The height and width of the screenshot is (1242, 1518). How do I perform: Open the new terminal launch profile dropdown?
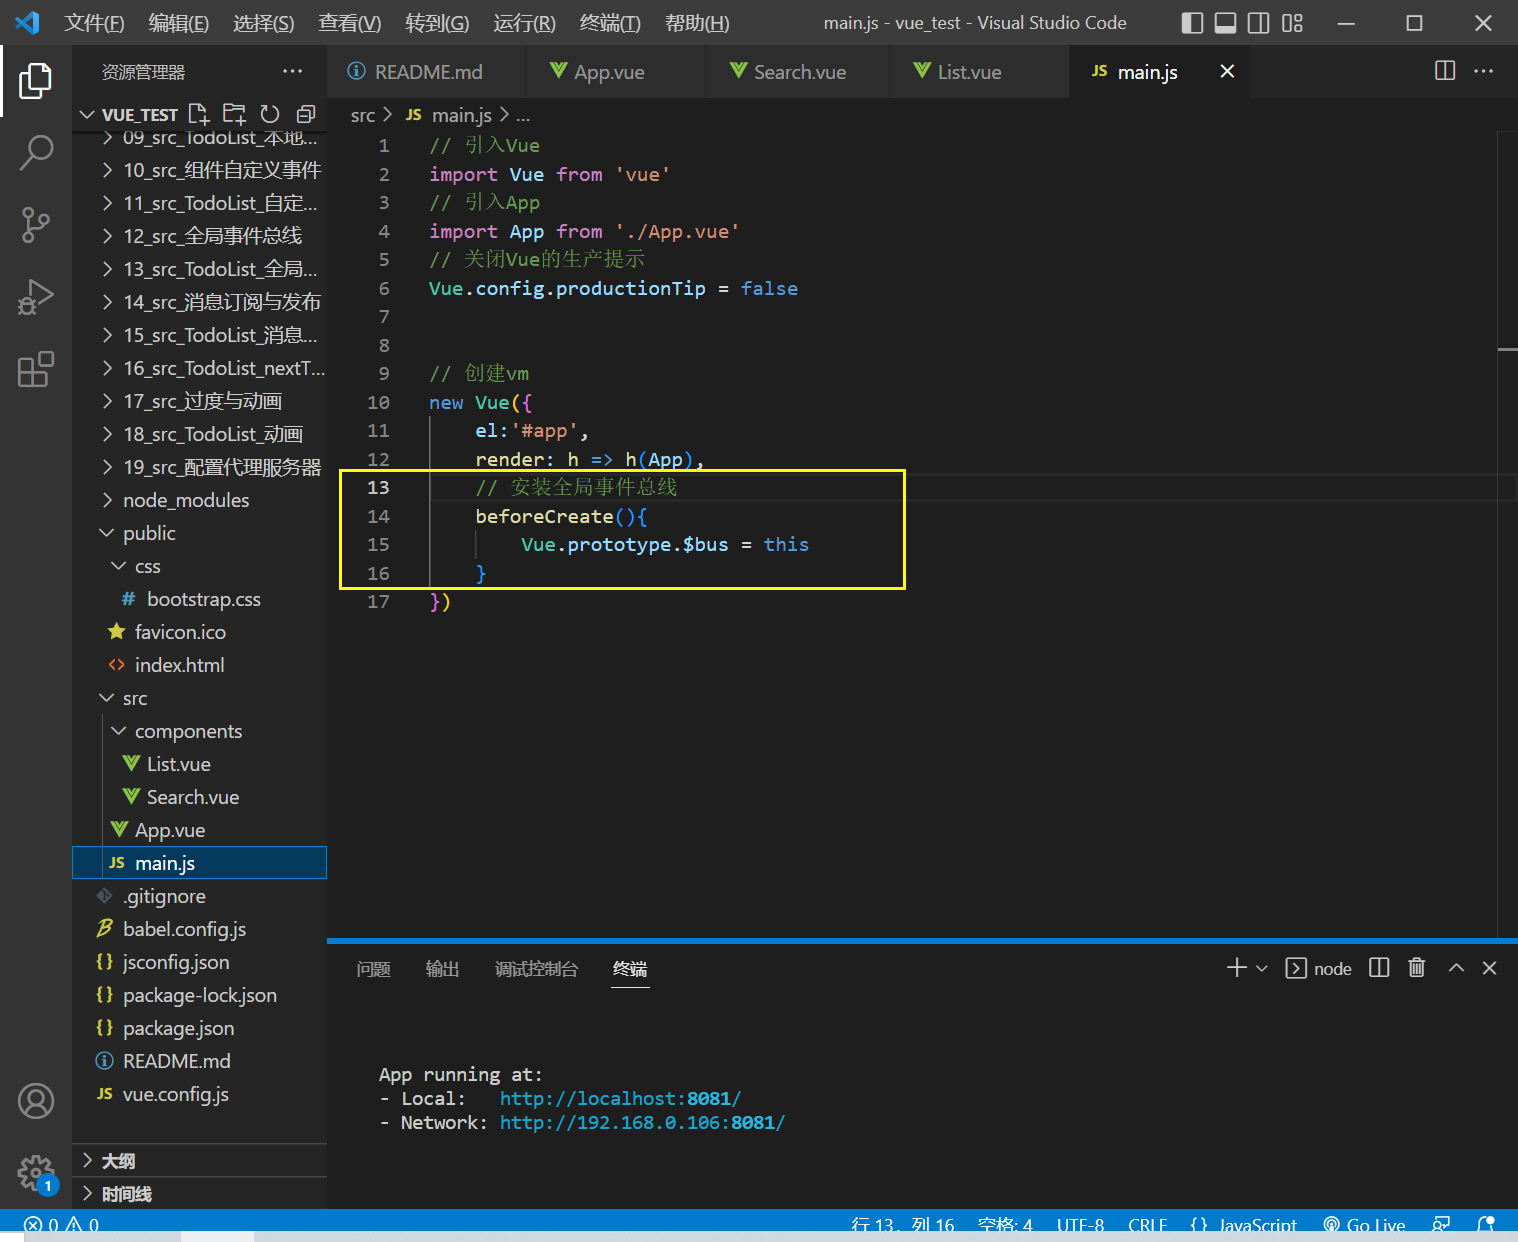pos(1262,968)
